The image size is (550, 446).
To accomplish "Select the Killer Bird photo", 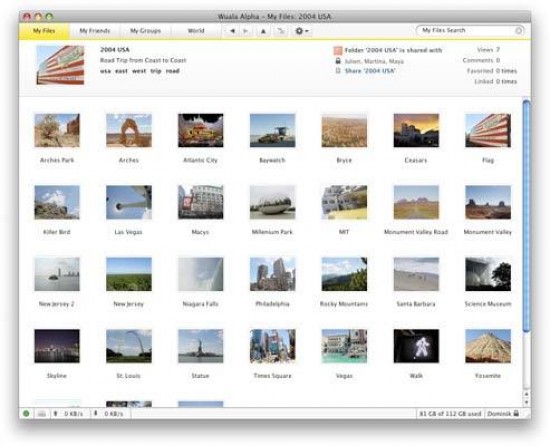I will click(57, 202).
